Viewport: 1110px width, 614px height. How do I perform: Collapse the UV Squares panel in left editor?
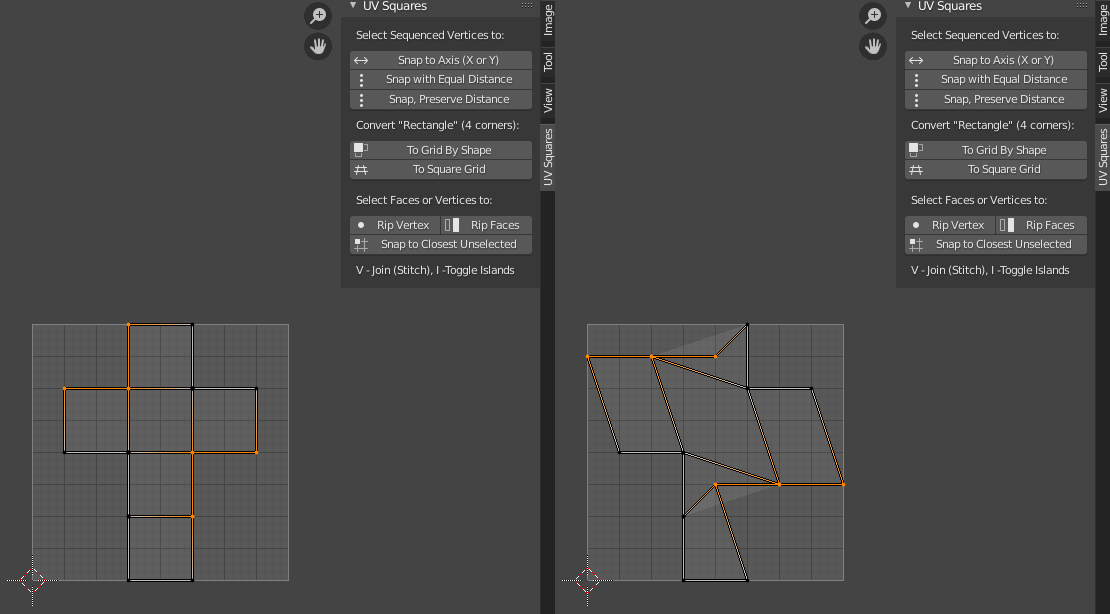tap(353, 6)
